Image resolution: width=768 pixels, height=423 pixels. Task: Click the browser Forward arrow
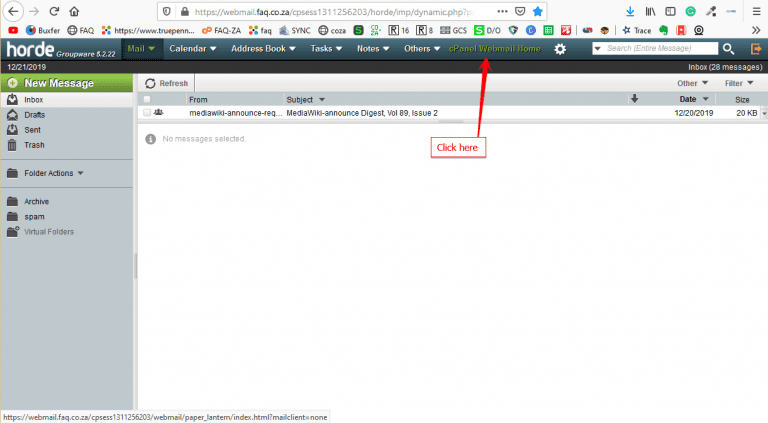point(34,11)
